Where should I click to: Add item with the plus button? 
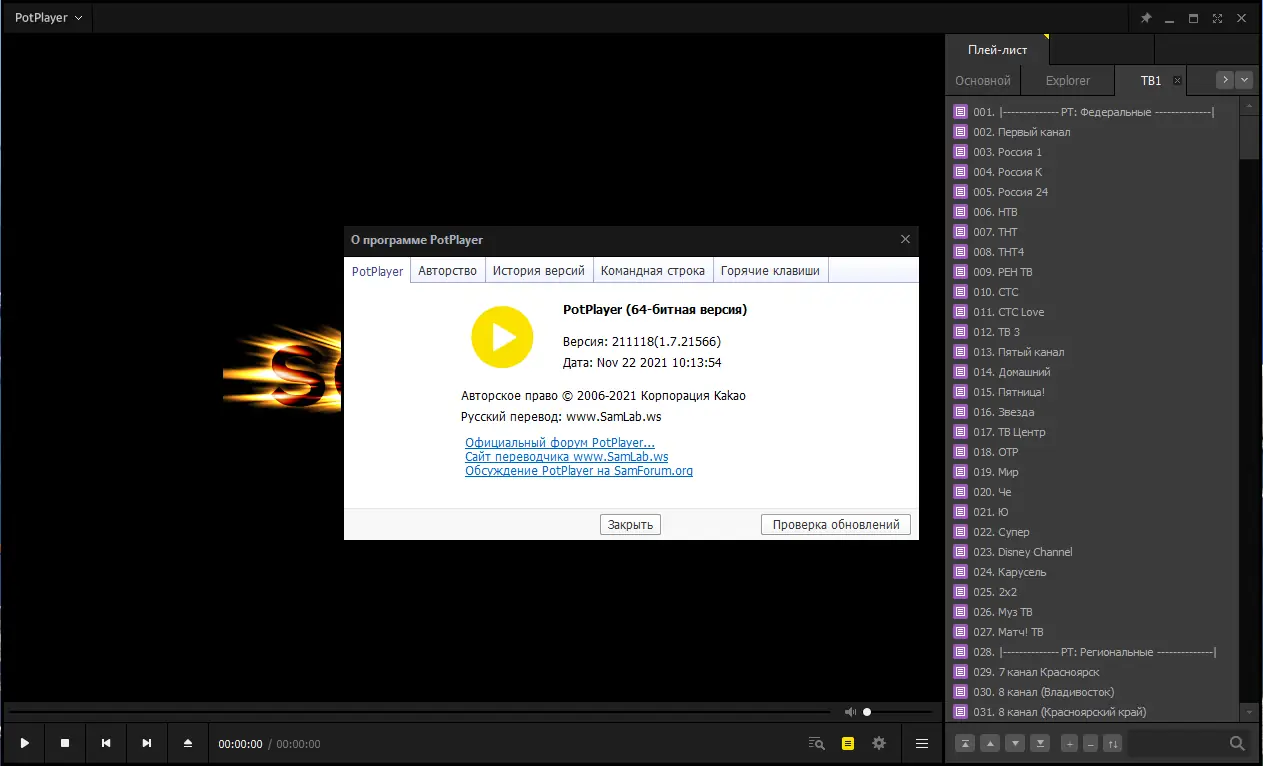(1069, 743)
